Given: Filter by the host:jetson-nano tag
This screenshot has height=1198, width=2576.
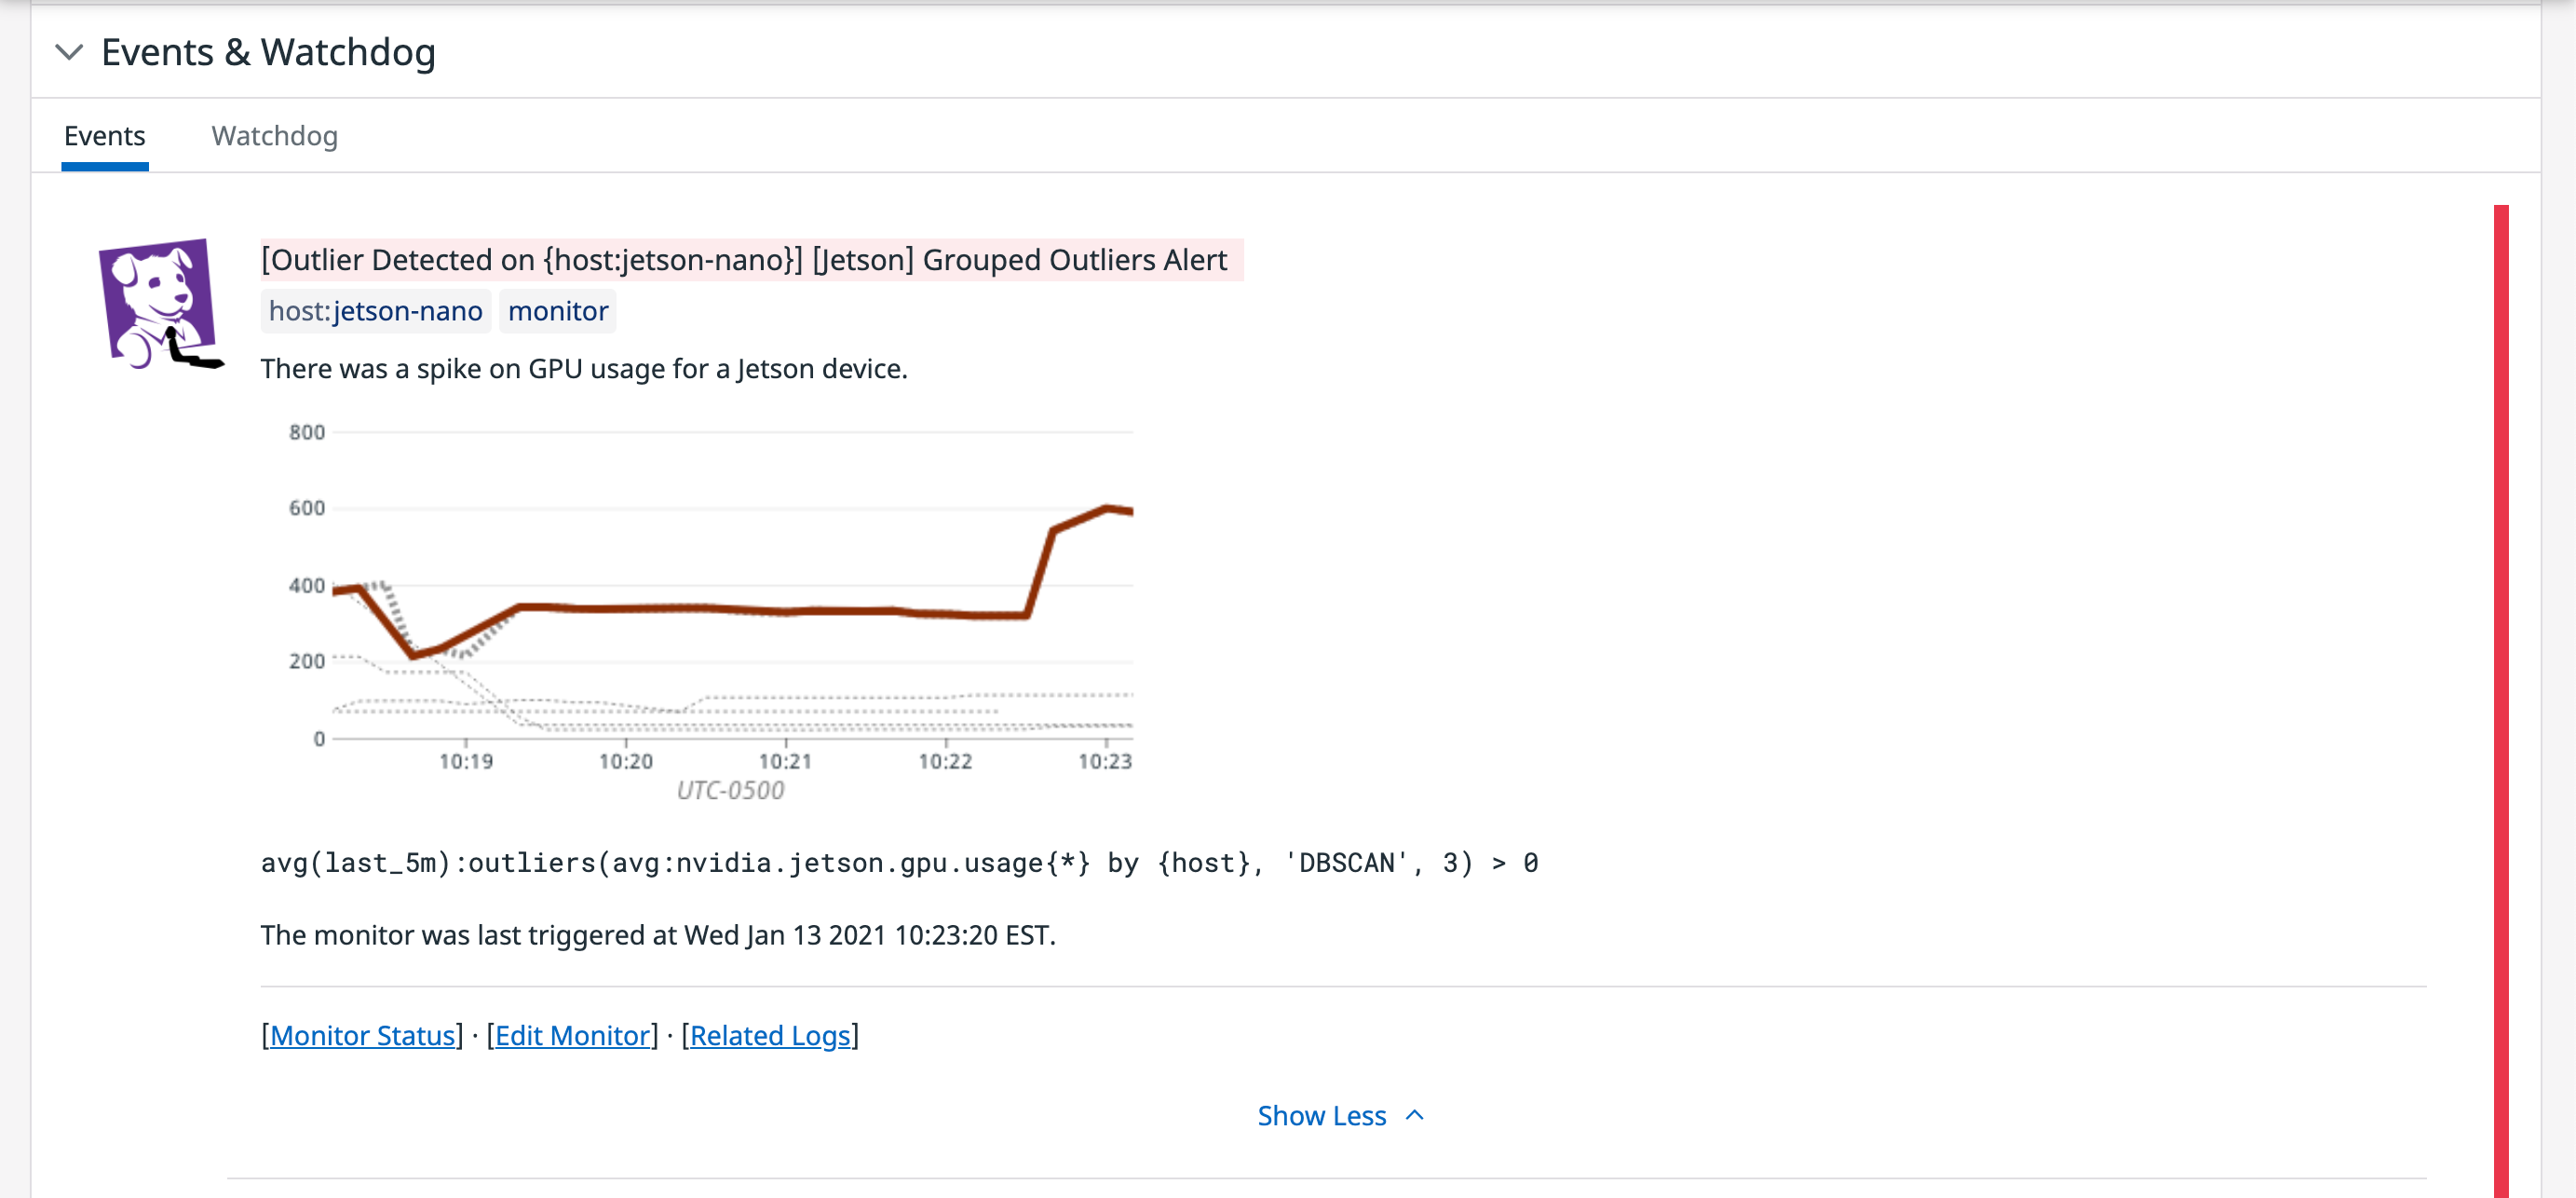Looking at the screenshot, I should point(374,310).
